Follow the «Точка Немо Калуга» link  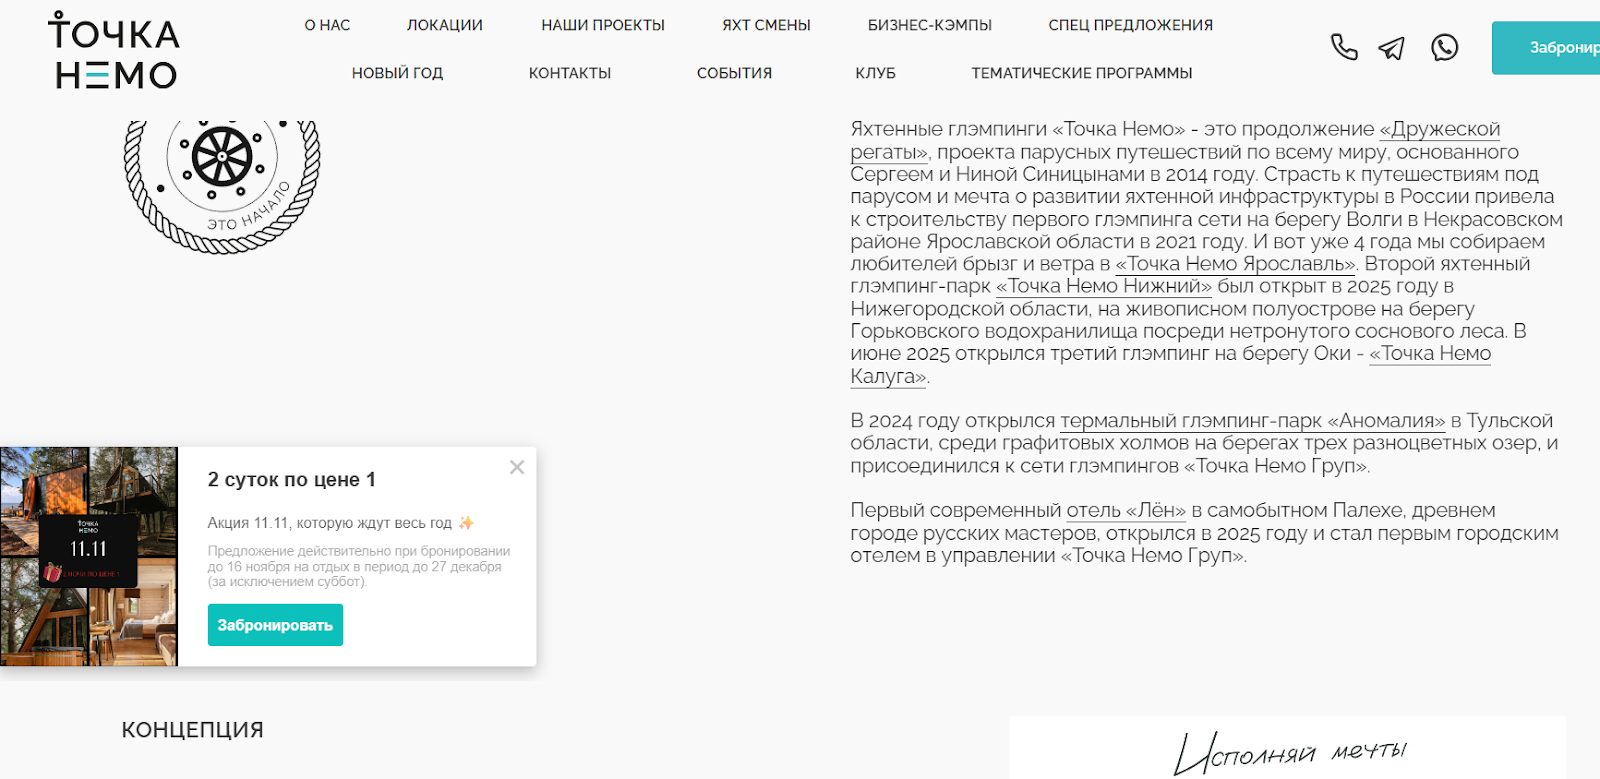[1430, 353]
